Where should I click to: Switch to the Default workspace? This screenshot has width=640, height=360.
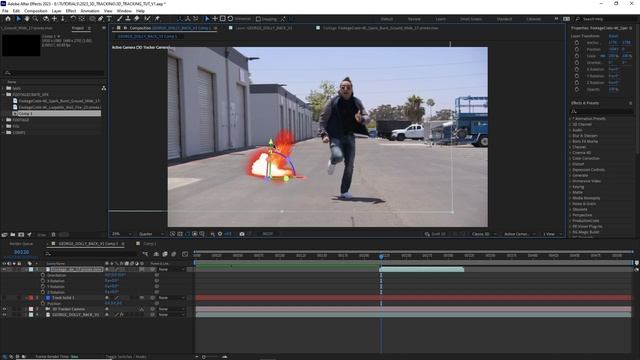point(387,19)
